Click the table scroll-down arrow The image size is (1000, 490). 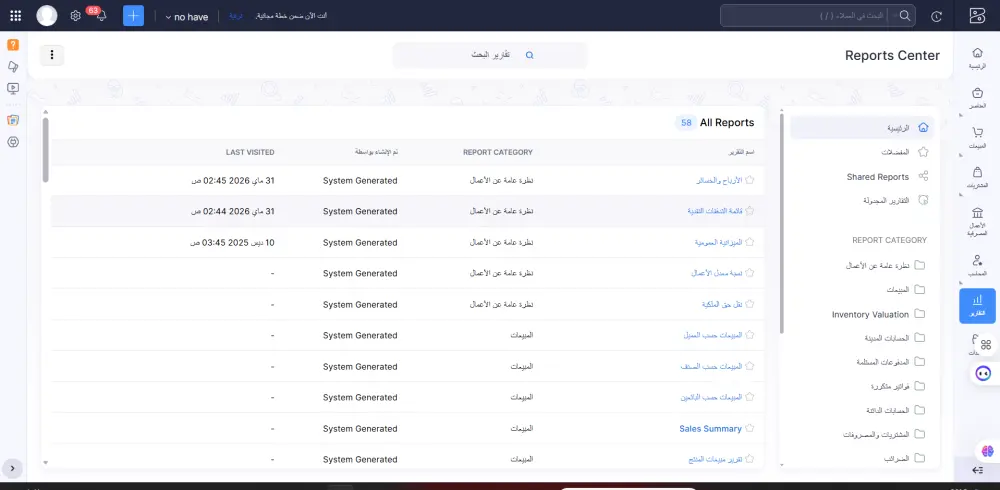pyautogui.click(x=45, y=462)
